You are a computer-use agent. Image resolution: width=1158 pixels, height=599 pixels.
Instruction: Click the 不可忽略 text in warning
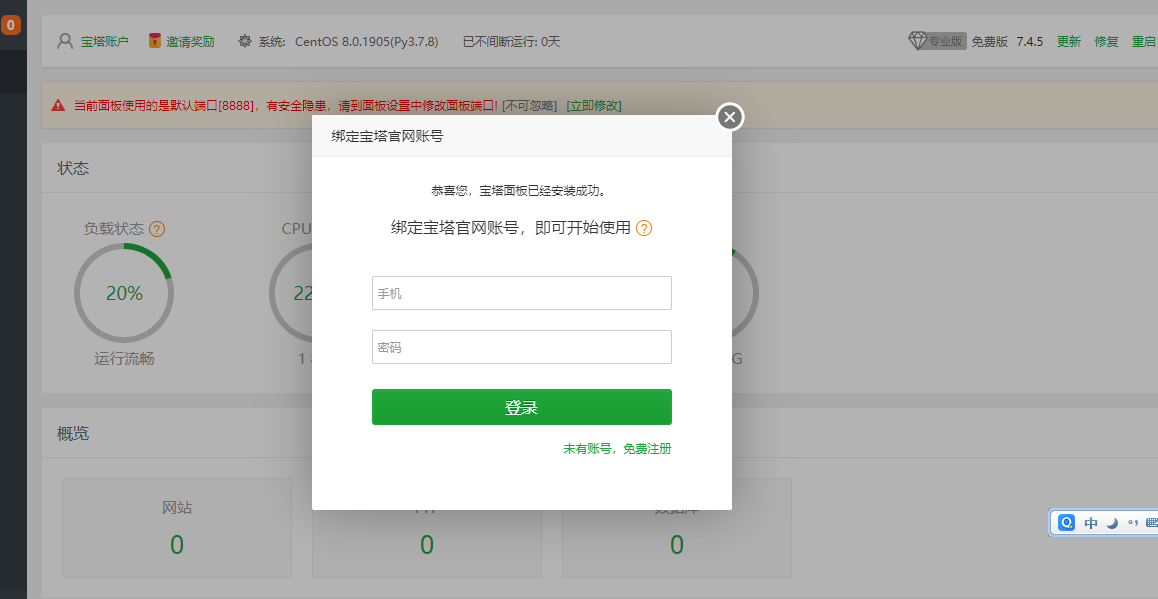(530, 106)
